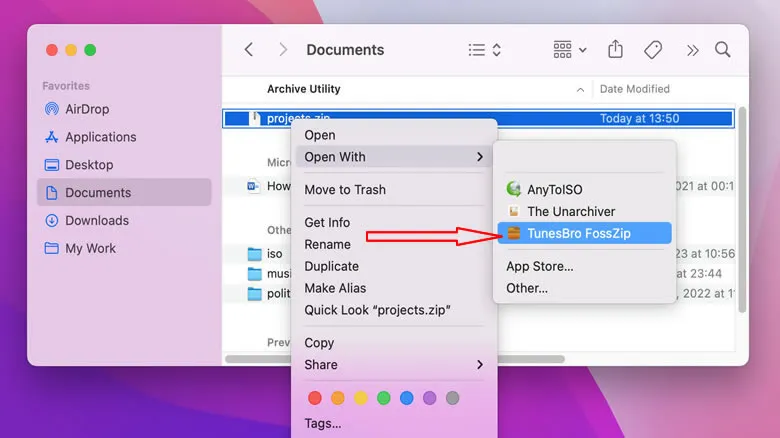This screenshot has height=438, width=780.
Task: Select AirDrop in sidebar
Action: coord(124,109)
